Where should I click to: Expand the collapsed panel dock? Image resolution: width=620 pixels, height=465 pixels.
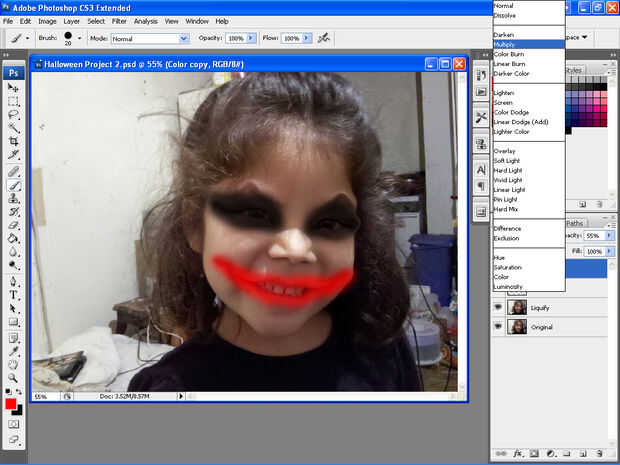click(486, 55)
